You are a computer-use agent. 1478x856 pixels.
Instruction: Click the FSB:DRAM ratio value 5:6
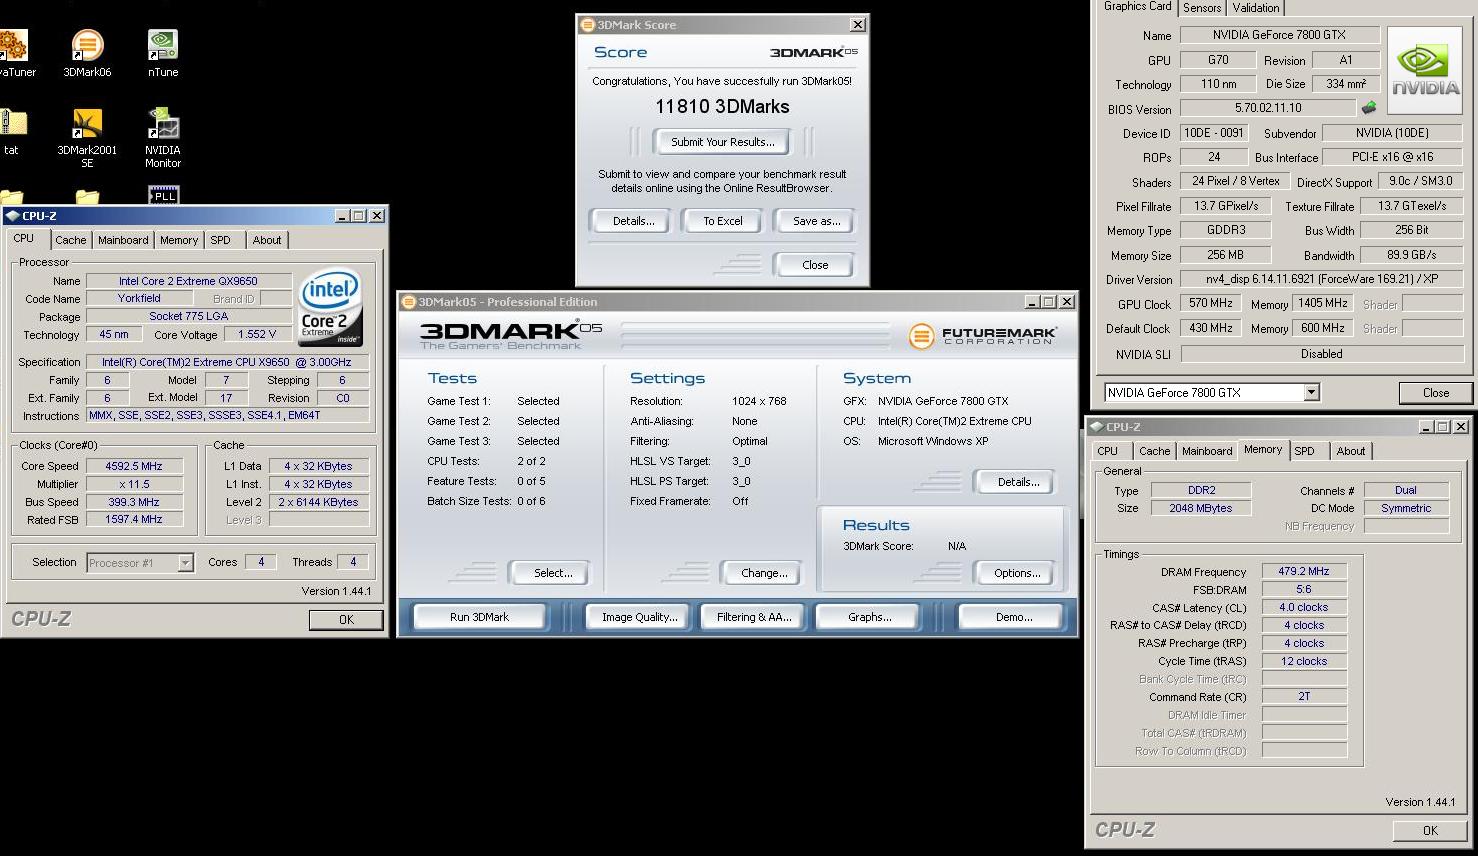[1304, 590]
